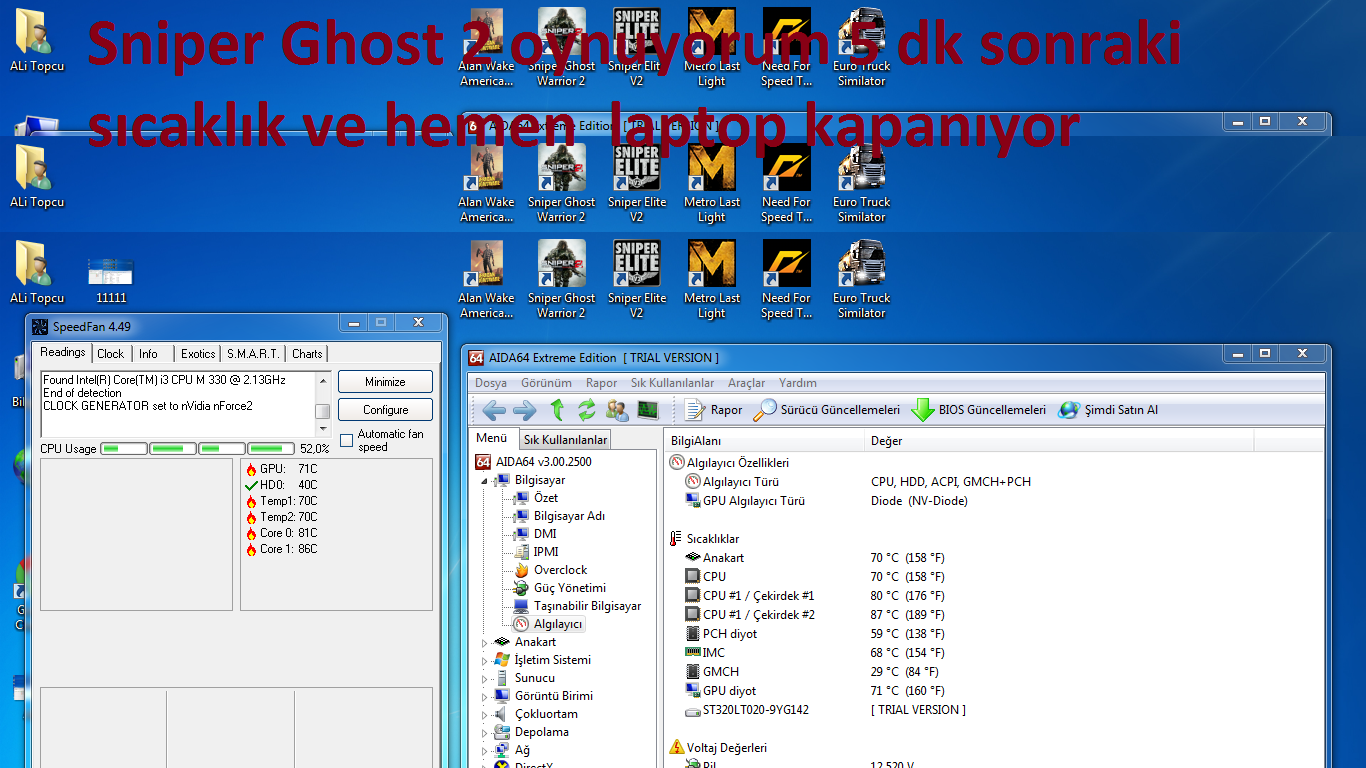Expand the Anakart node in the left tree

tap(485, 643)
